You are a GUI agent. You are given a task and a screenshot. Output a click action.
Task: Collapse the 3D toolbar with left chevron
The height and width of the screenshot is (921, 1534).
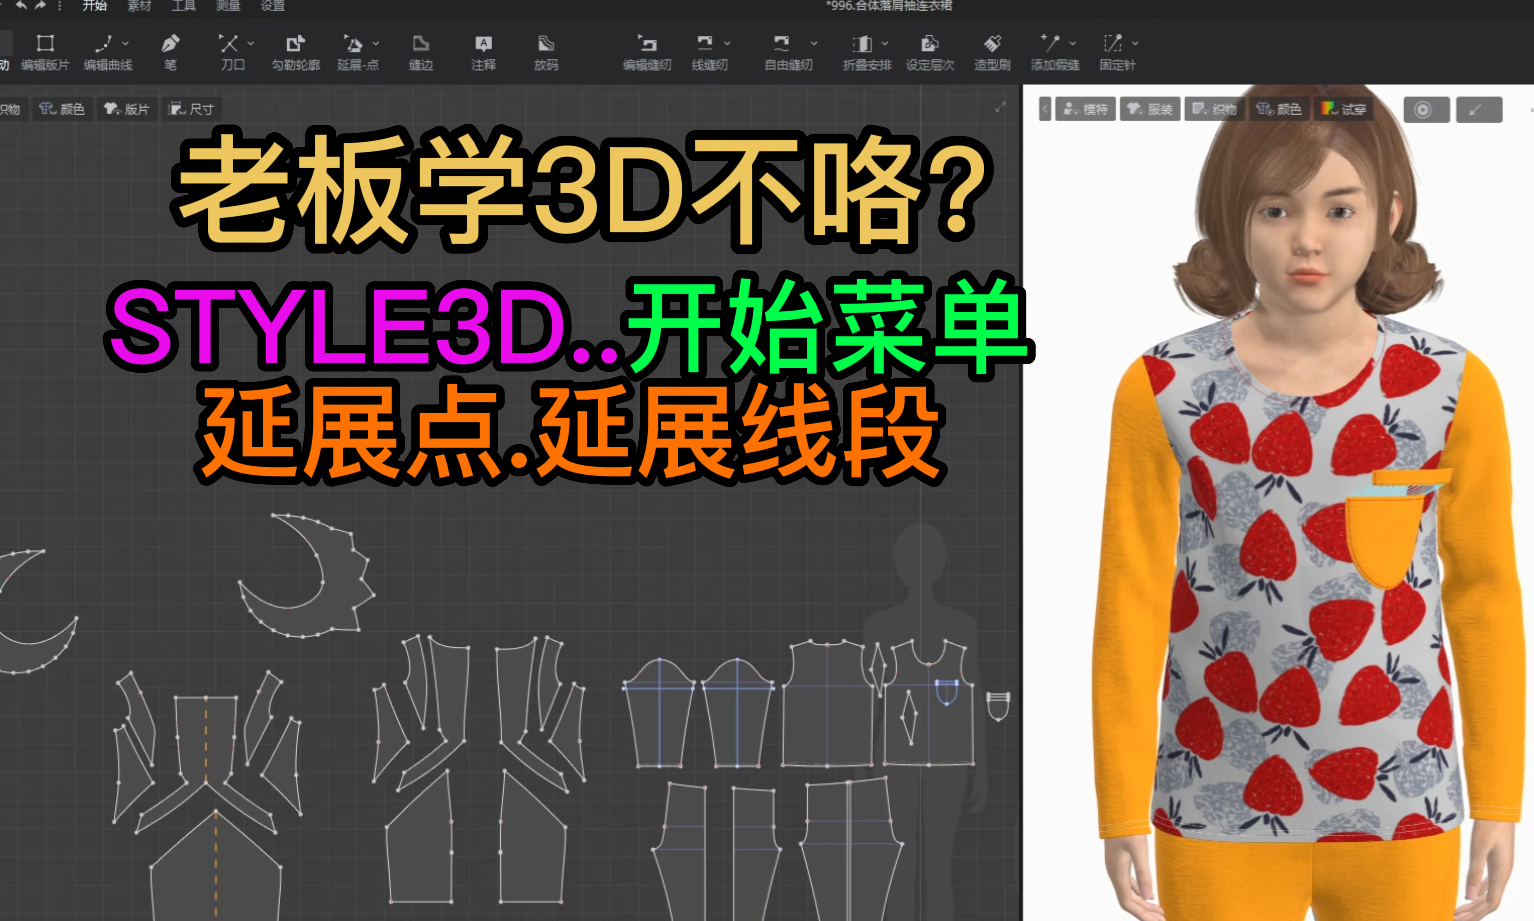coord(1045,109)
